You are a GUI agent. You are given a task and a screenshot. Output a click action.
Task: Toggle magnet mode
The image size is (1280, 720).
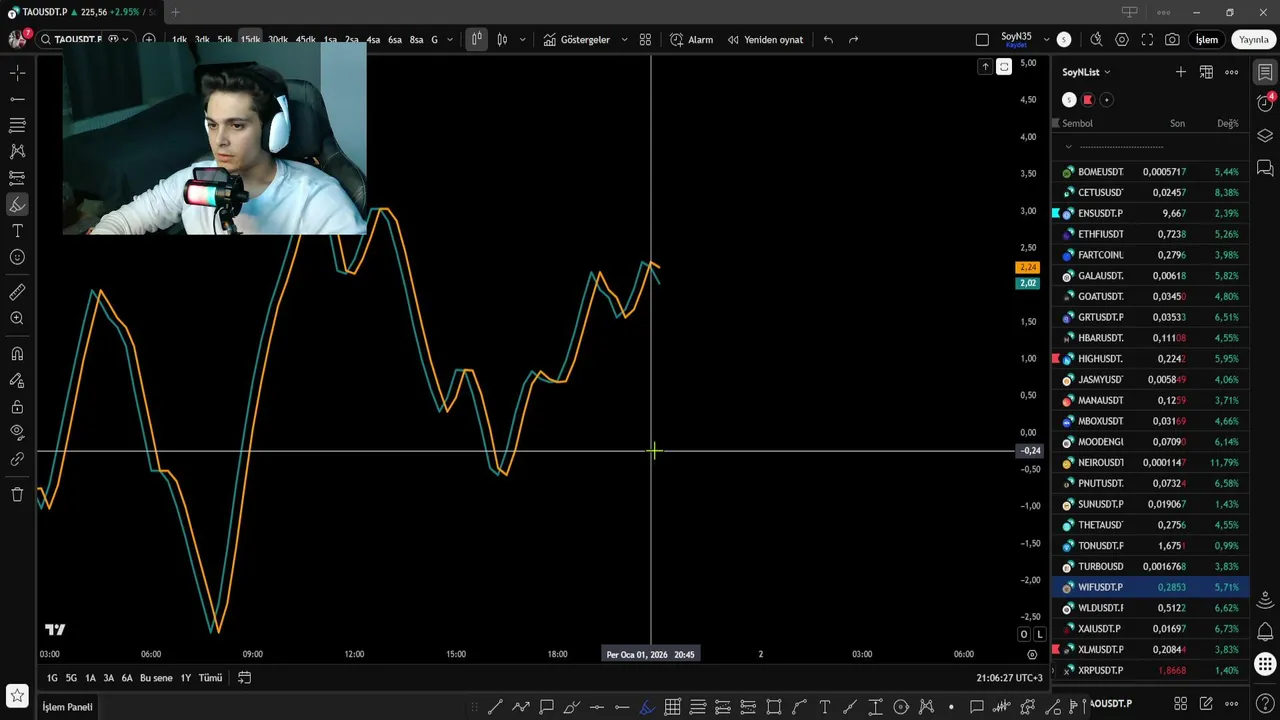pos(17,354)
